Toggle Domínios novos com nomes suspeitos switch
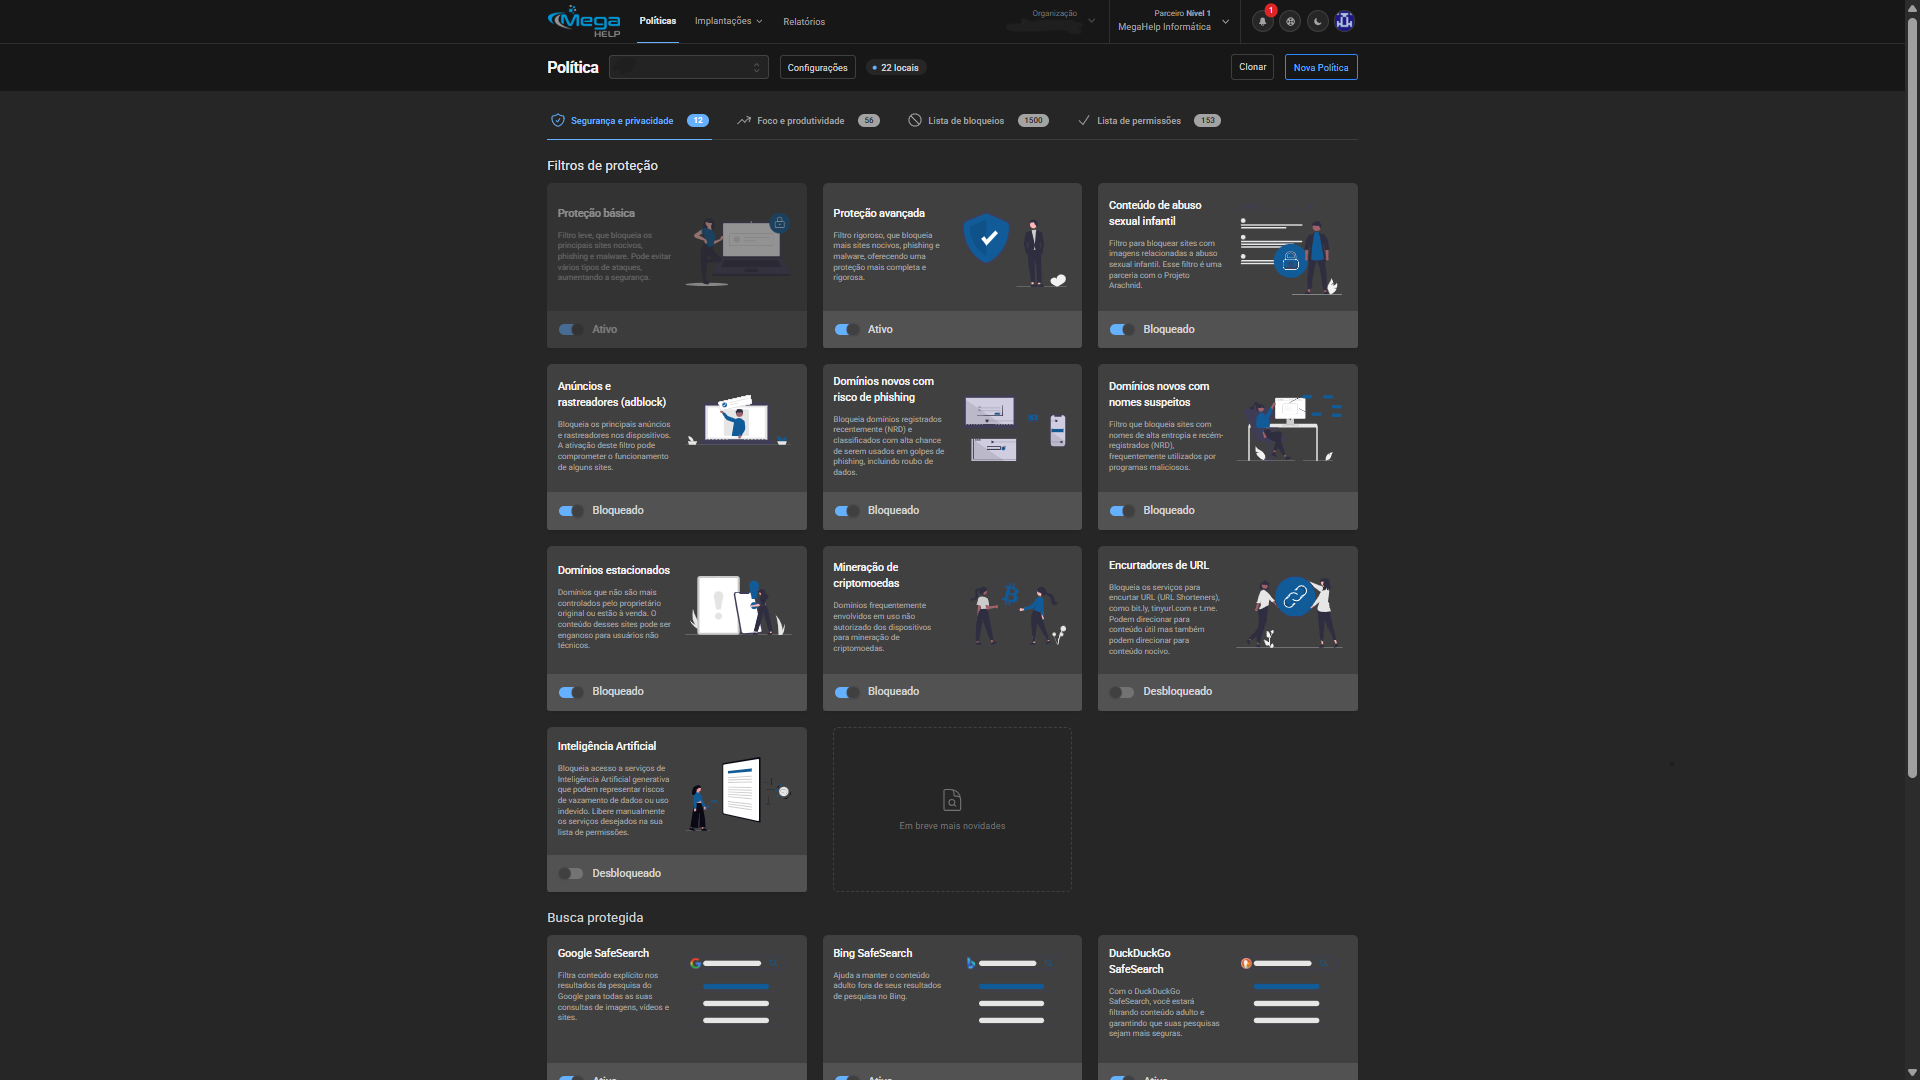 1121,511
